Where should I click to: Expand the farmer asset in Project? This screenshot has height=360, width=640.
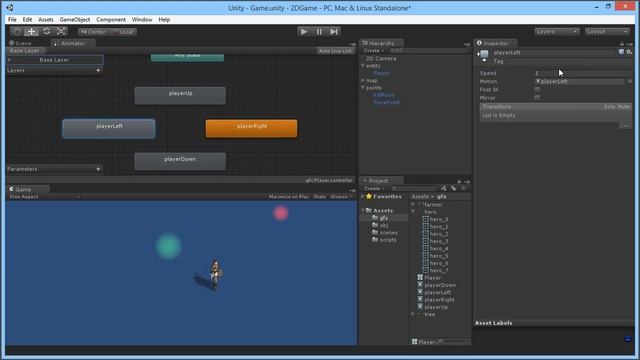click(x=413, y=204)
